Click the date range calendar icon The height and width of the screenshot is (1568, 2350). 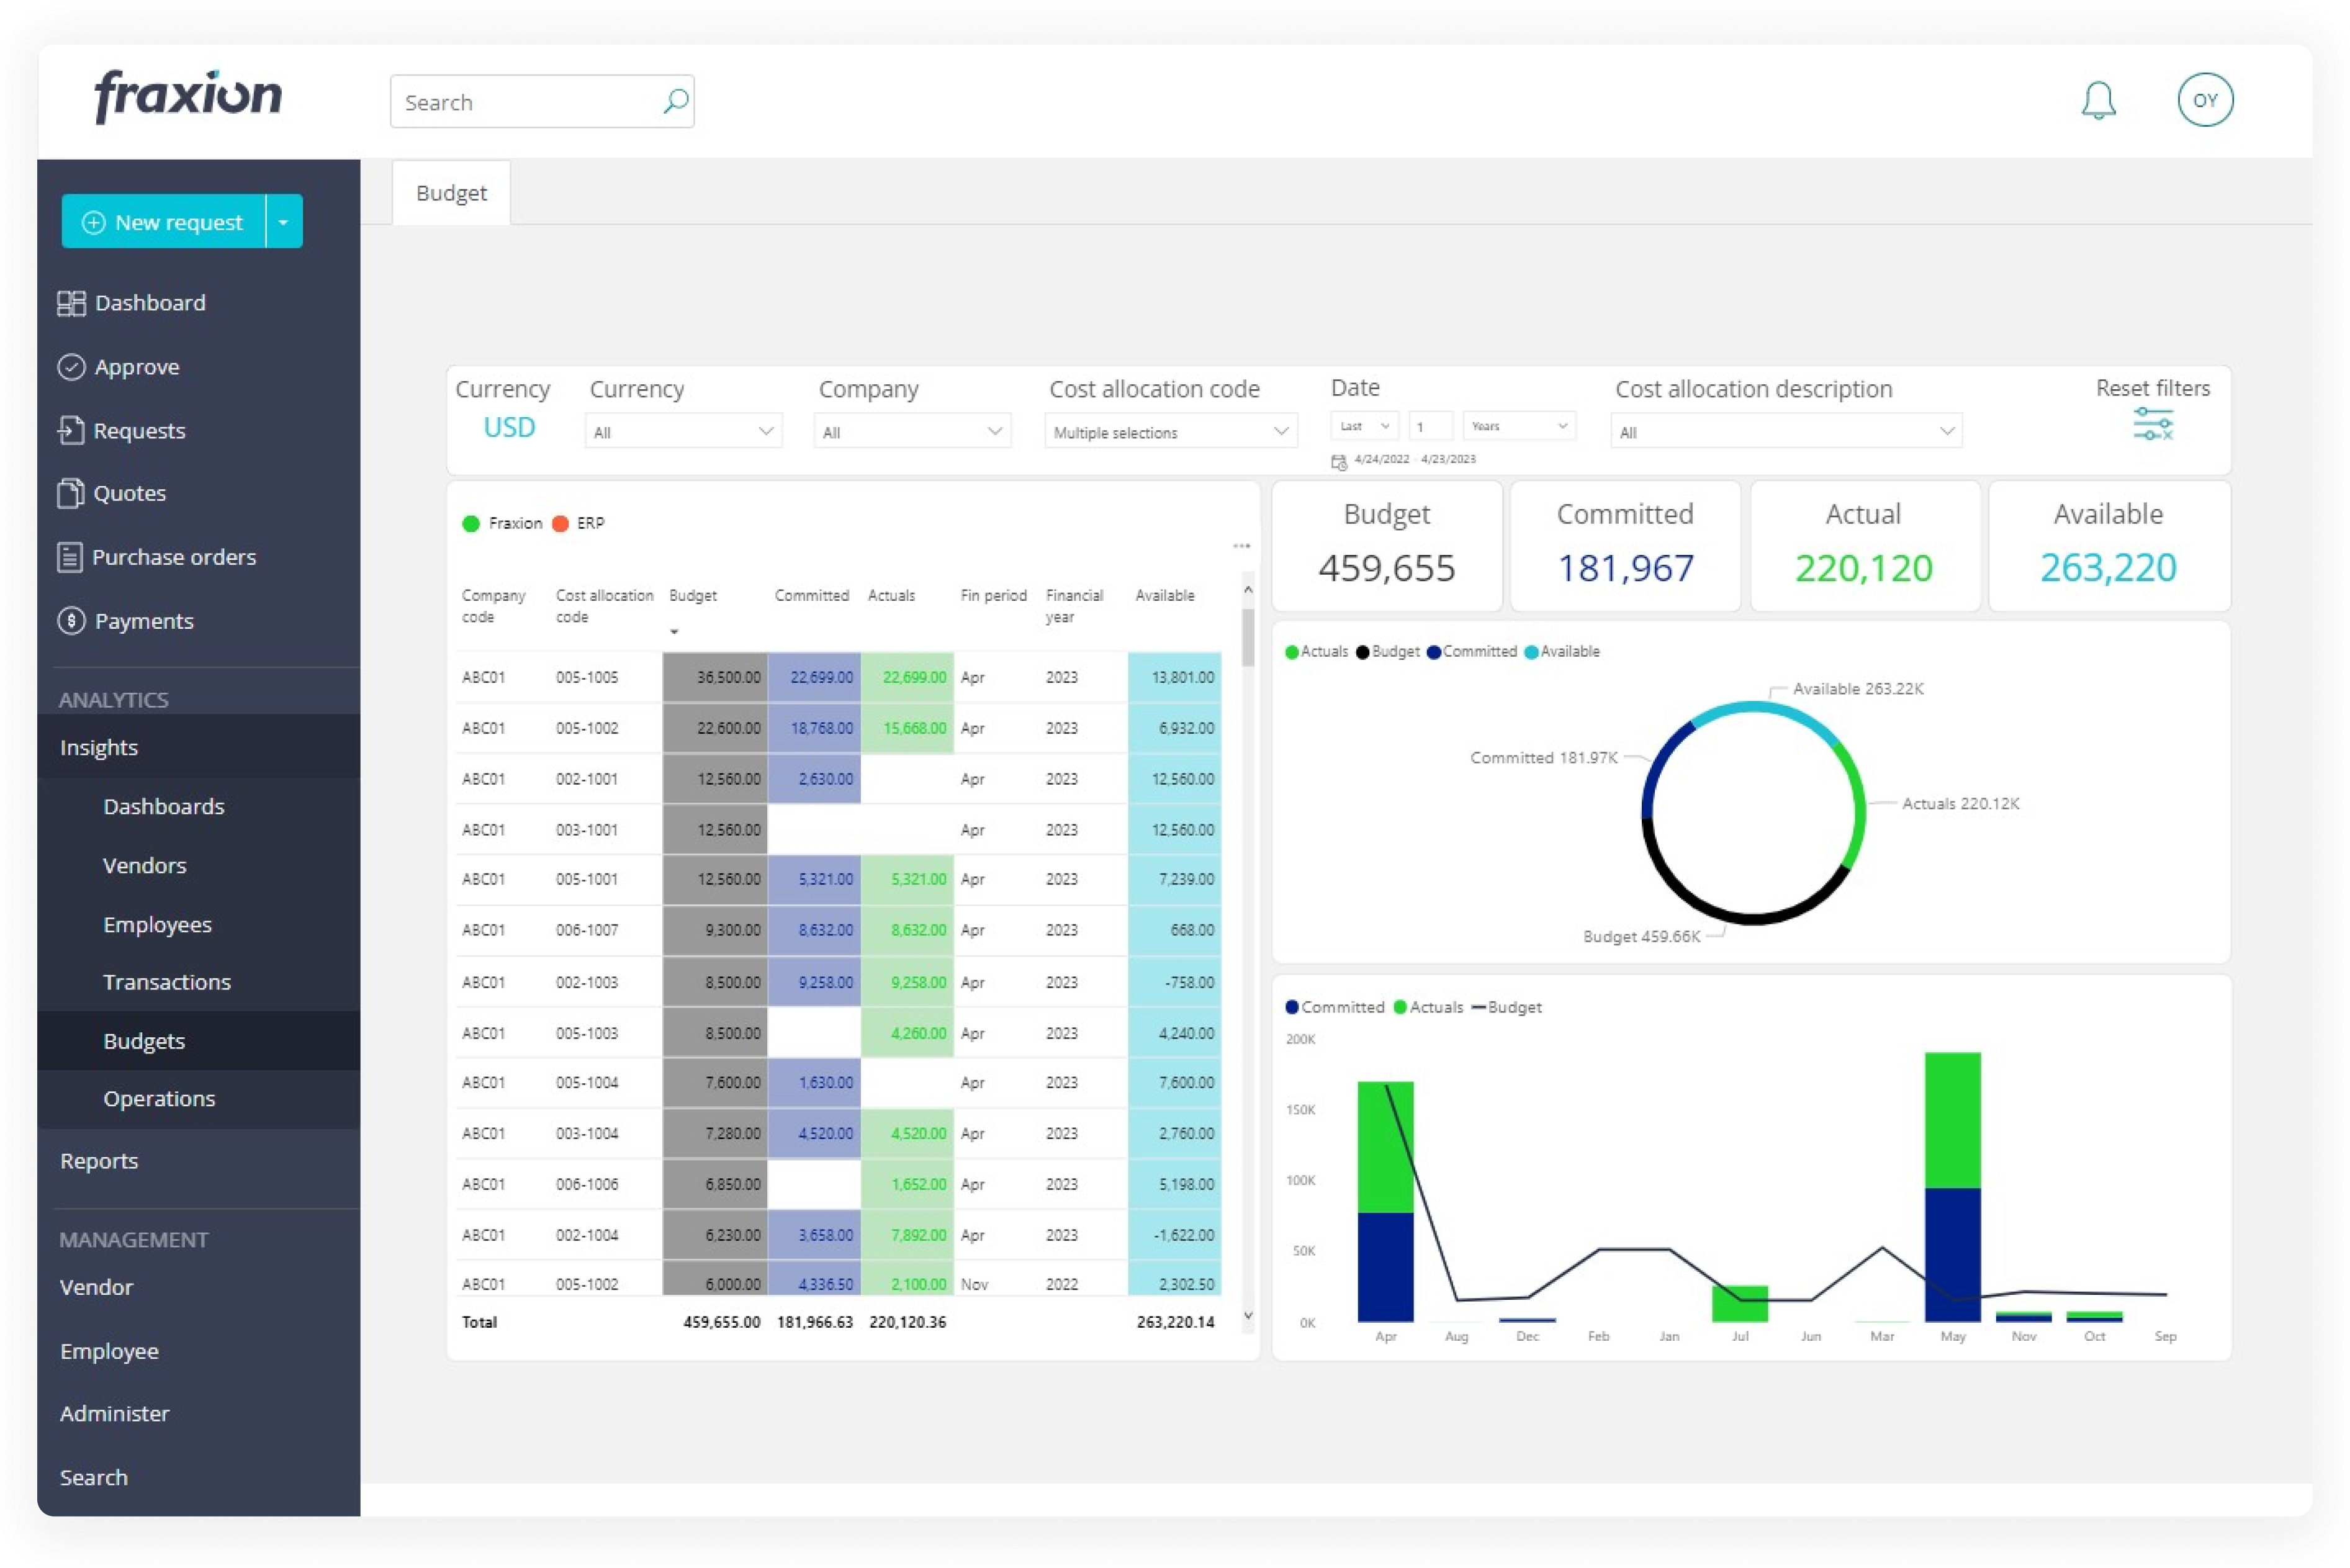tap(1338, 461)
